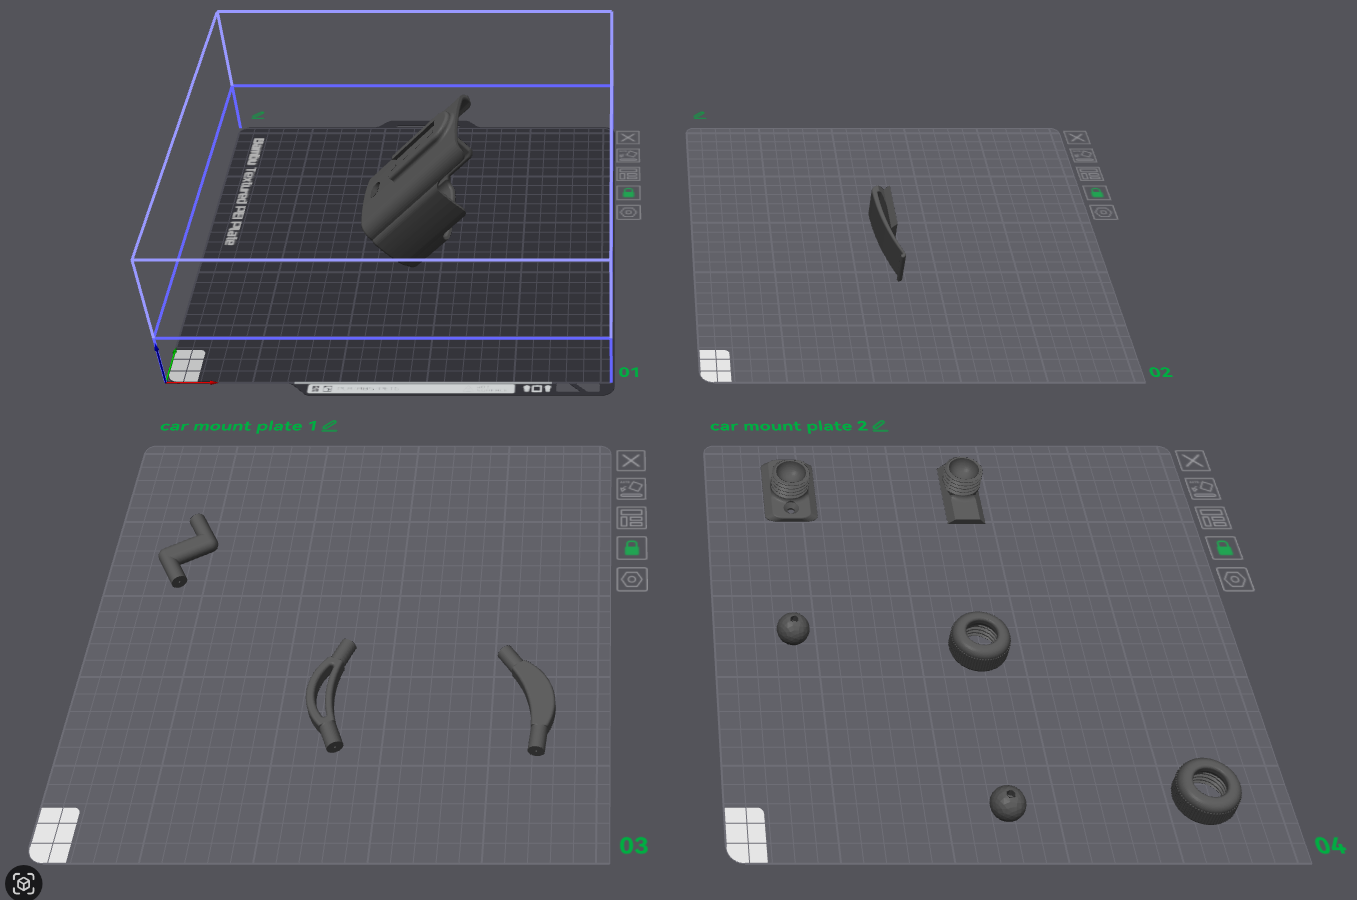Image resolution: width=1357 pixels, height=900 pixels.
Task: Click the '04' plate number
Action: (x=1330, y=845)
